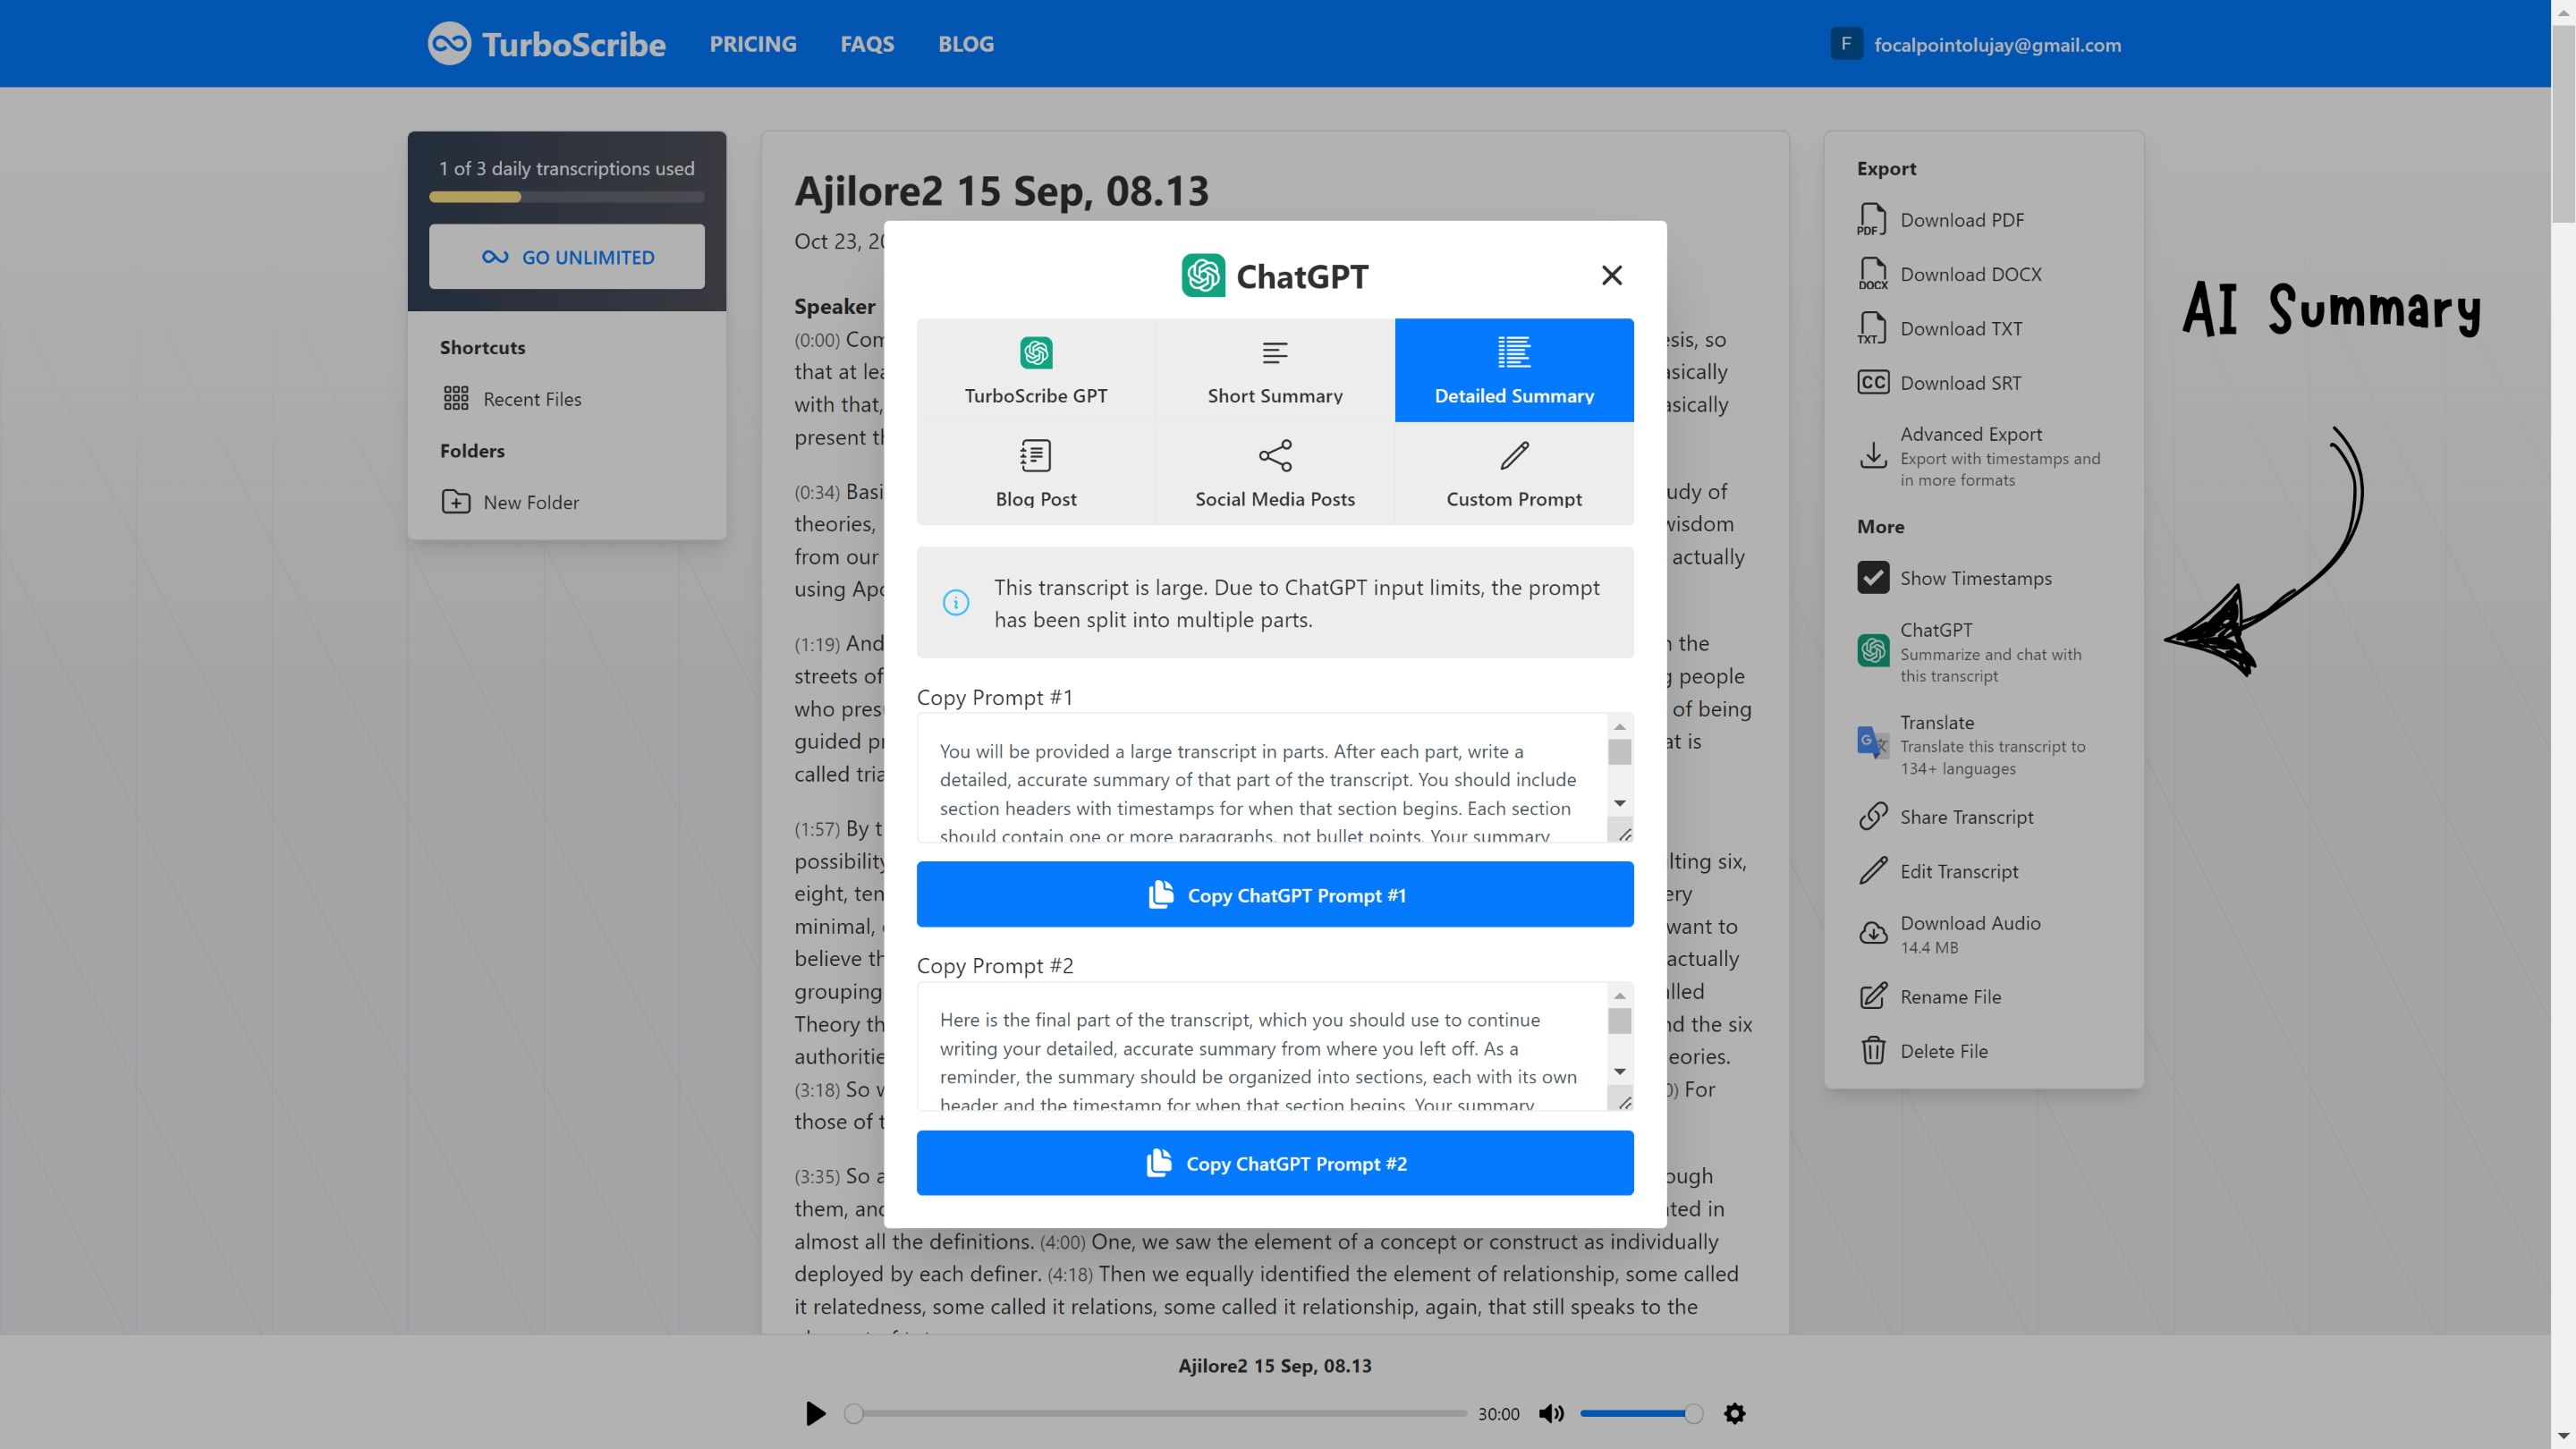Viewport: 2576px width, 1449px height.
Task: Select the Short Summary tab
Action: pos(1274,370)
